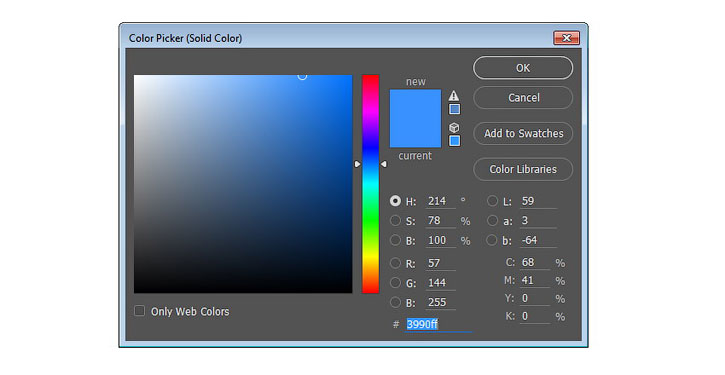
Task: Click the left hue slider arrow
Action: [x=357, y=164]
